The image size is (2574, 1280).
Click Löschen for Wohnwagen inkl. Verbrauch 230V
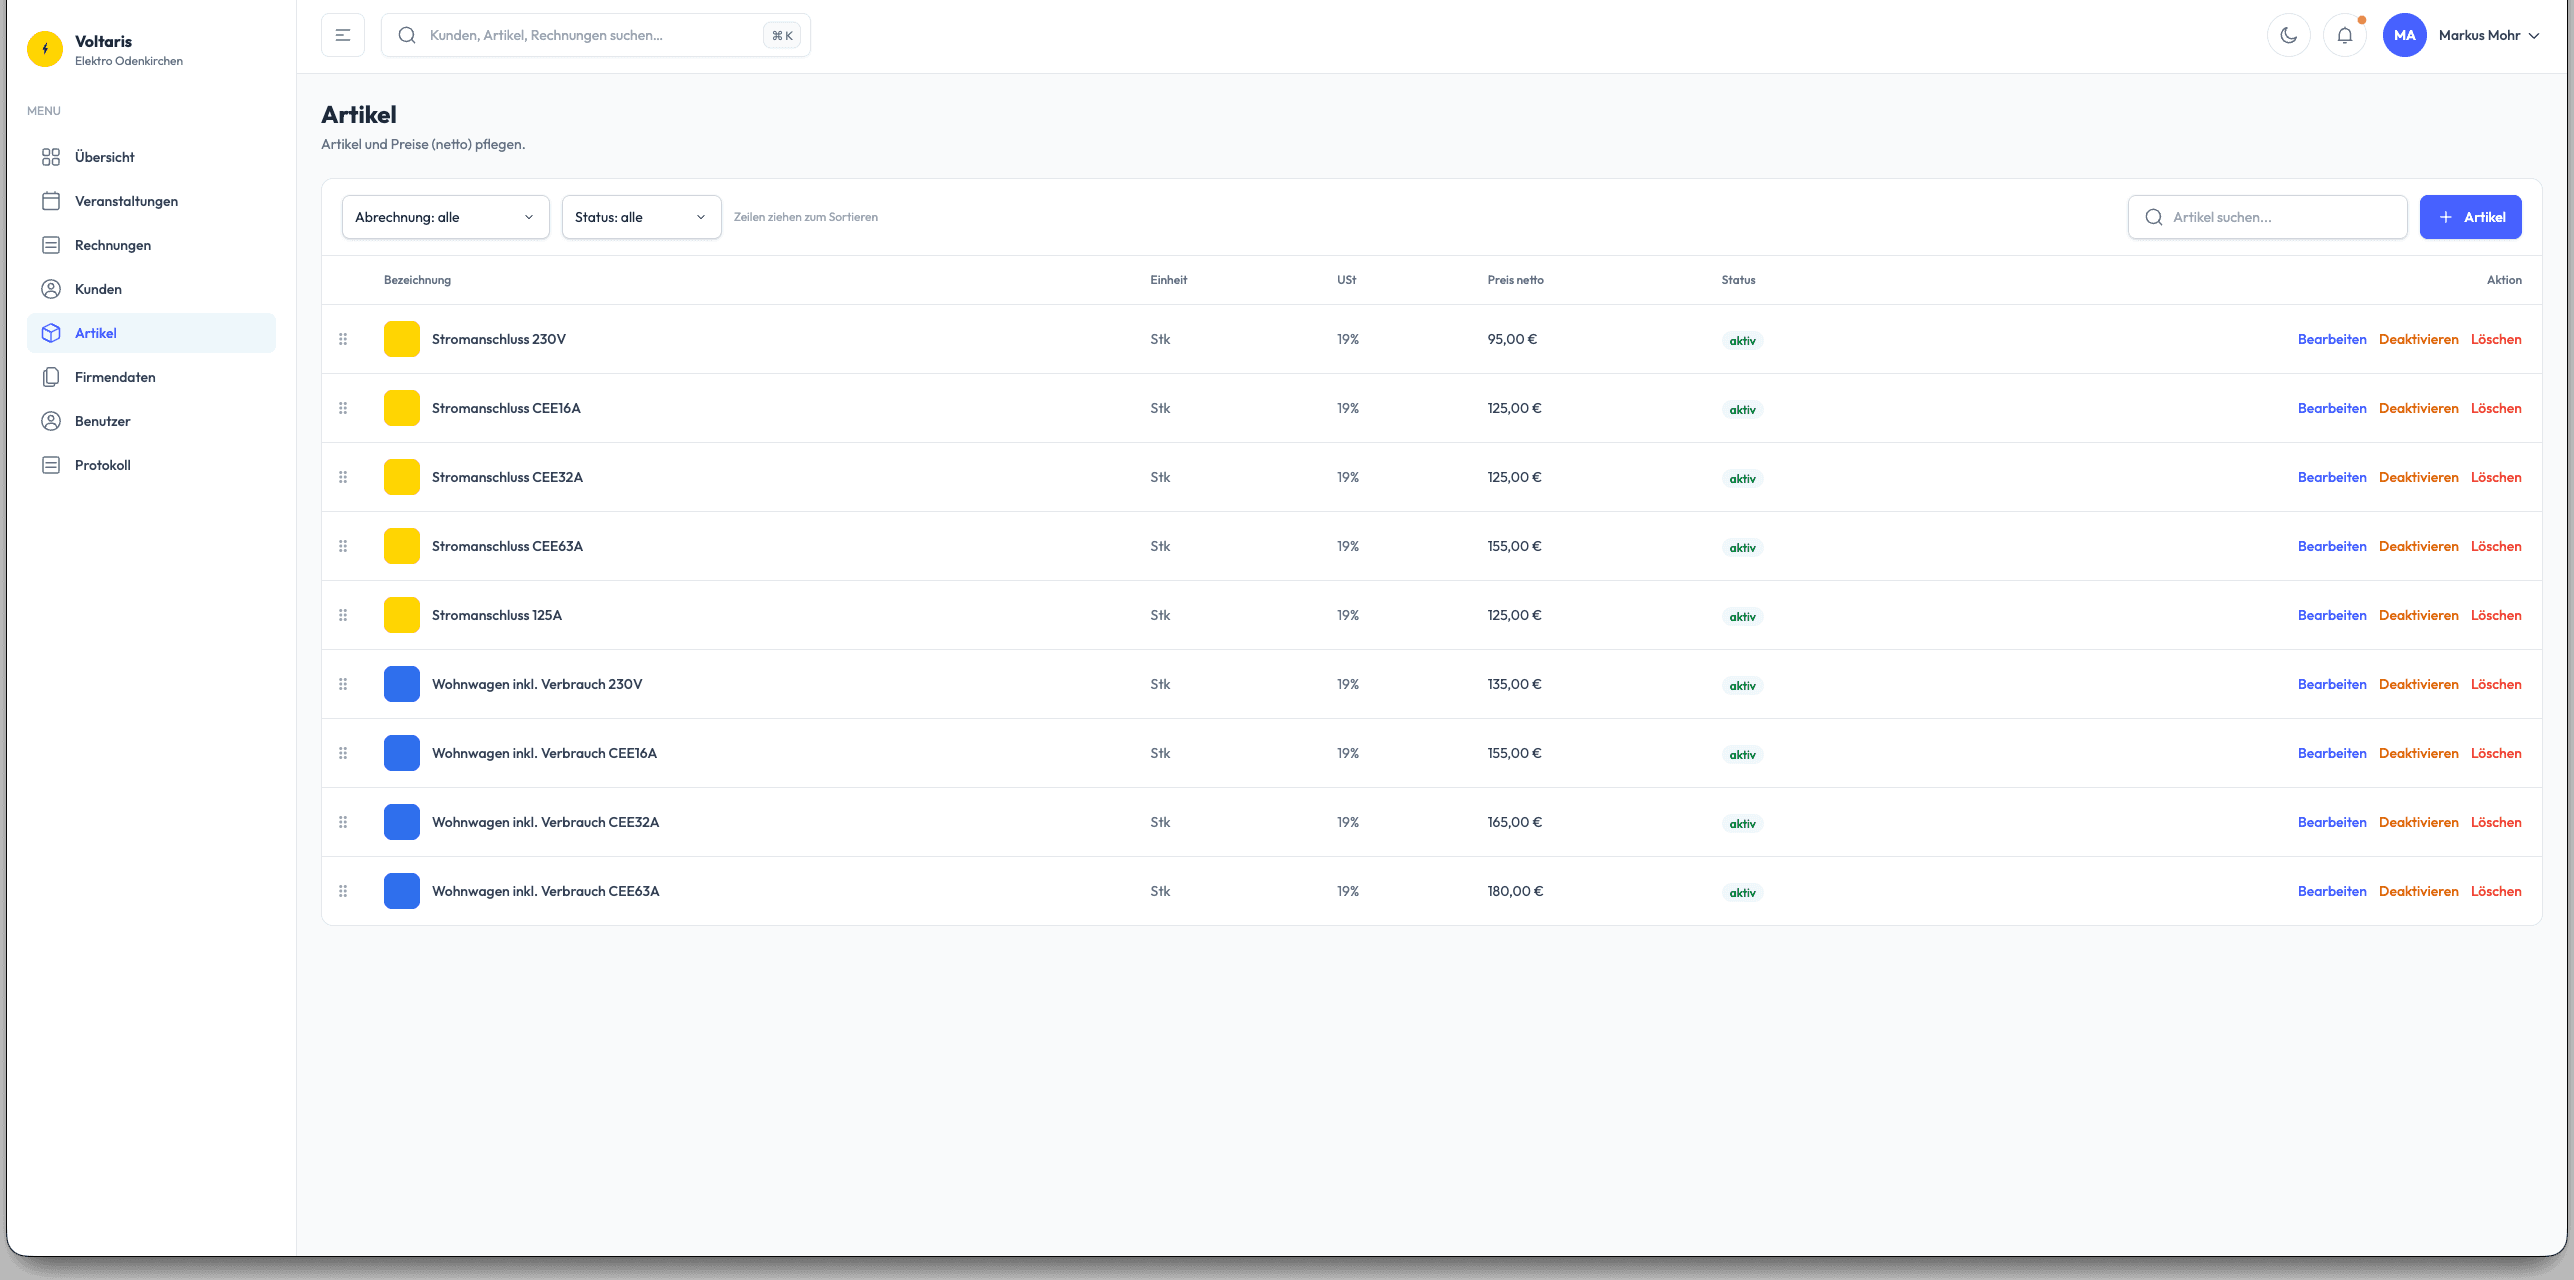pos(2496,684)
